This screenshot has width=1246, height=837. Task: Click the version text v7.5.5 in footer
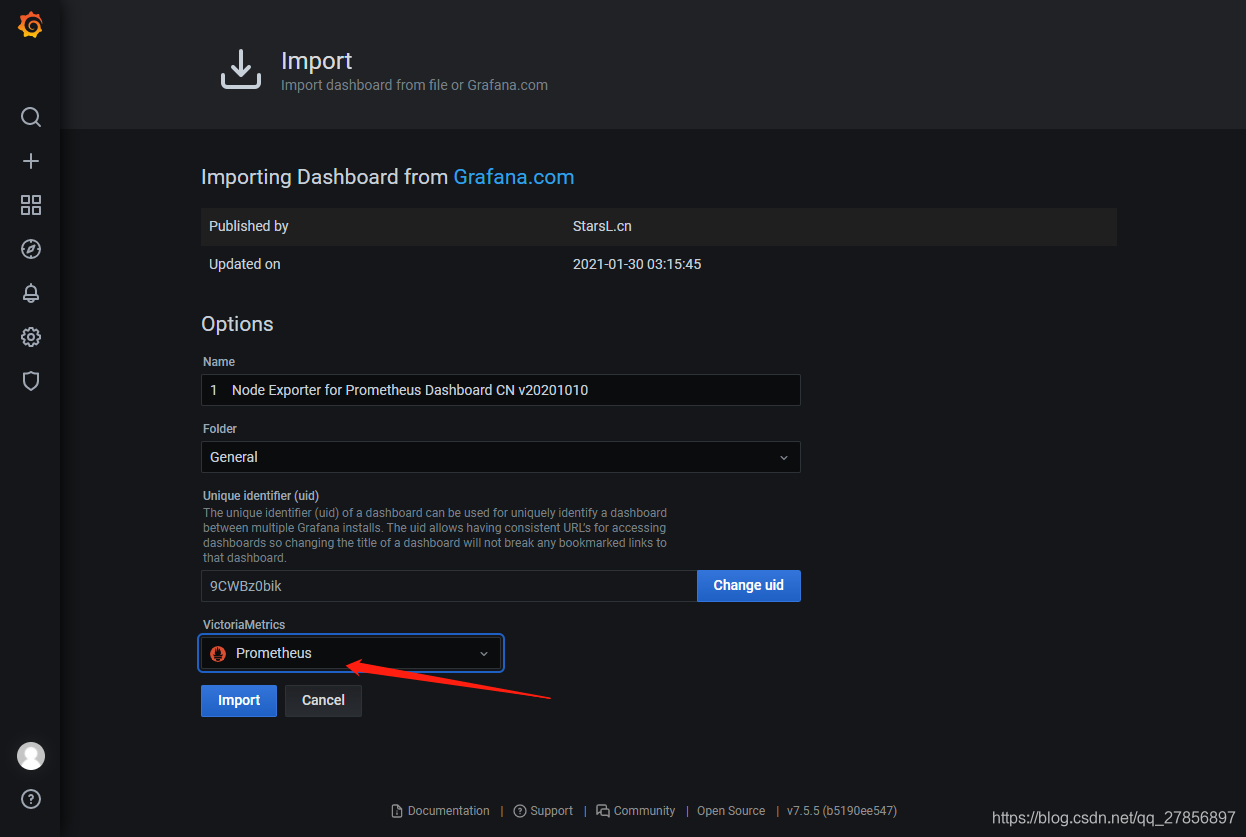pyautogui.click(x=842, y=811)
